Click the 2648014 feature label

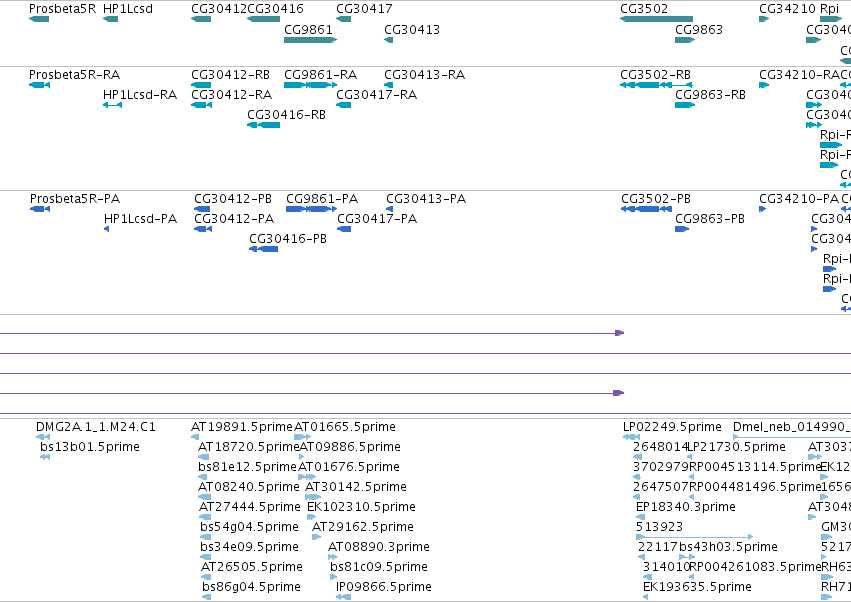tap(661, 447)
